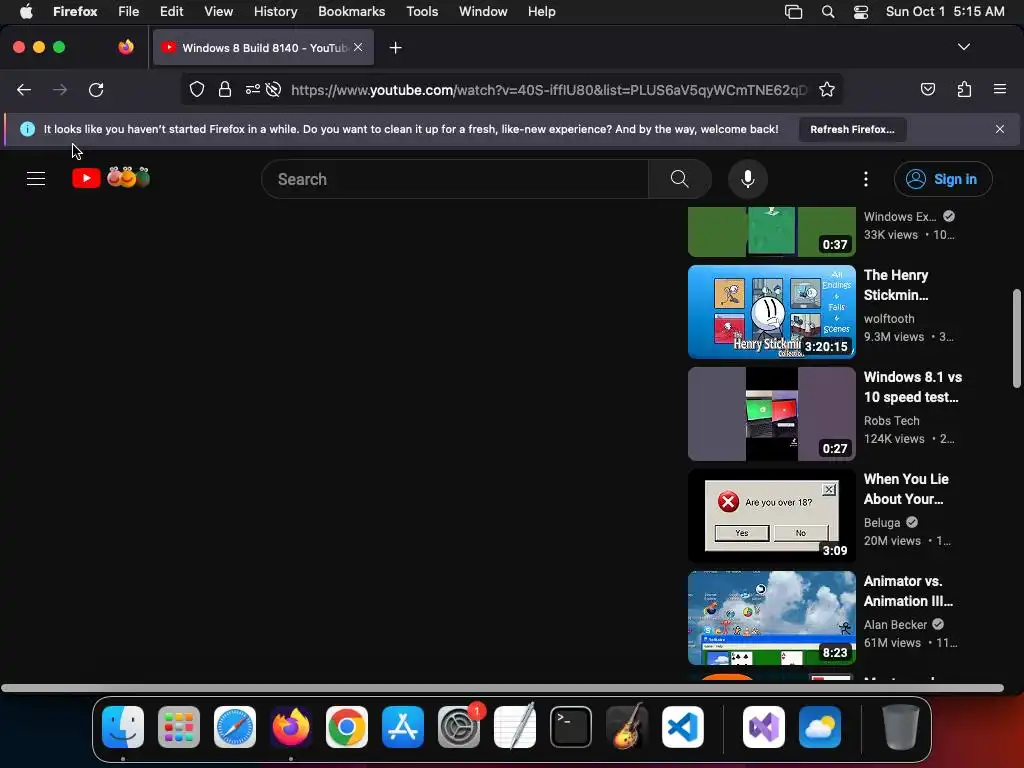Open the autoplay blocked permission icon
This screenshot has height=768, width=1024.
(x=274, y=89)
